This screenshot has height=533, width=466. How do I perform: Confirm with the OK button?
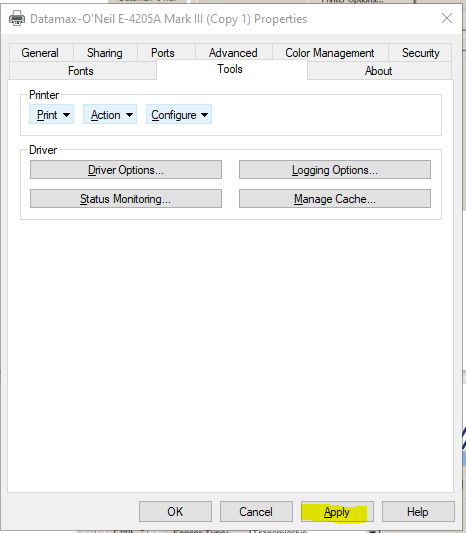click(175, 512)
